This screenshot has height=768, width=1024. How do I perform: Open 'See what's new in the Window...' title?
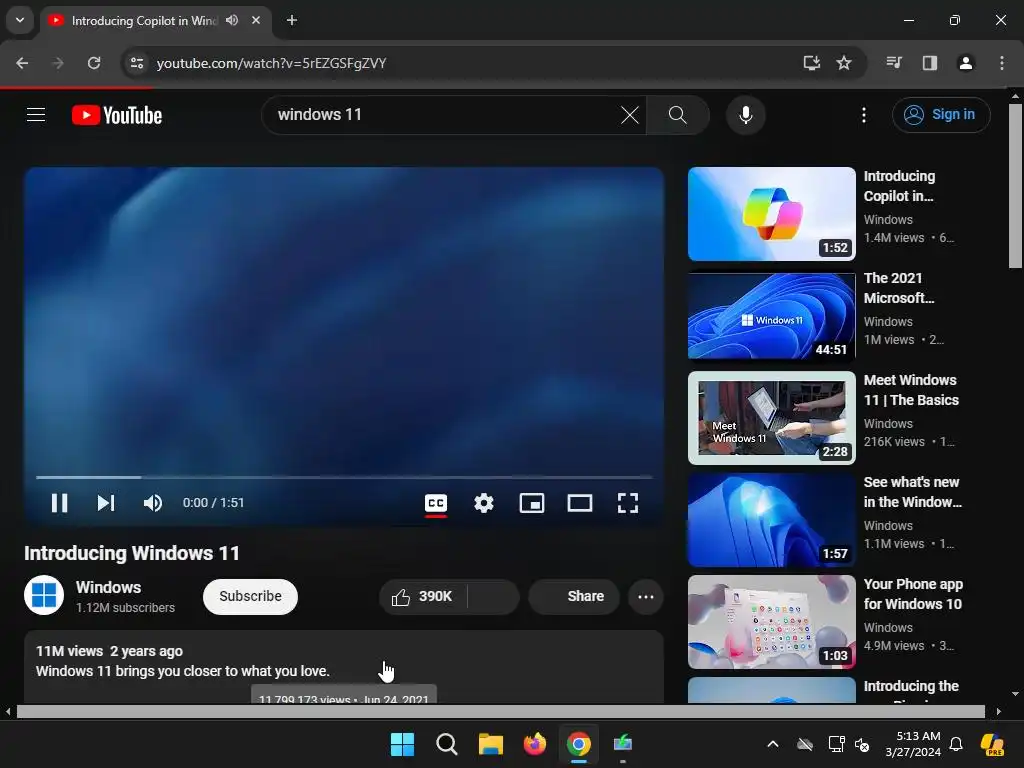[x=912, y=492]
